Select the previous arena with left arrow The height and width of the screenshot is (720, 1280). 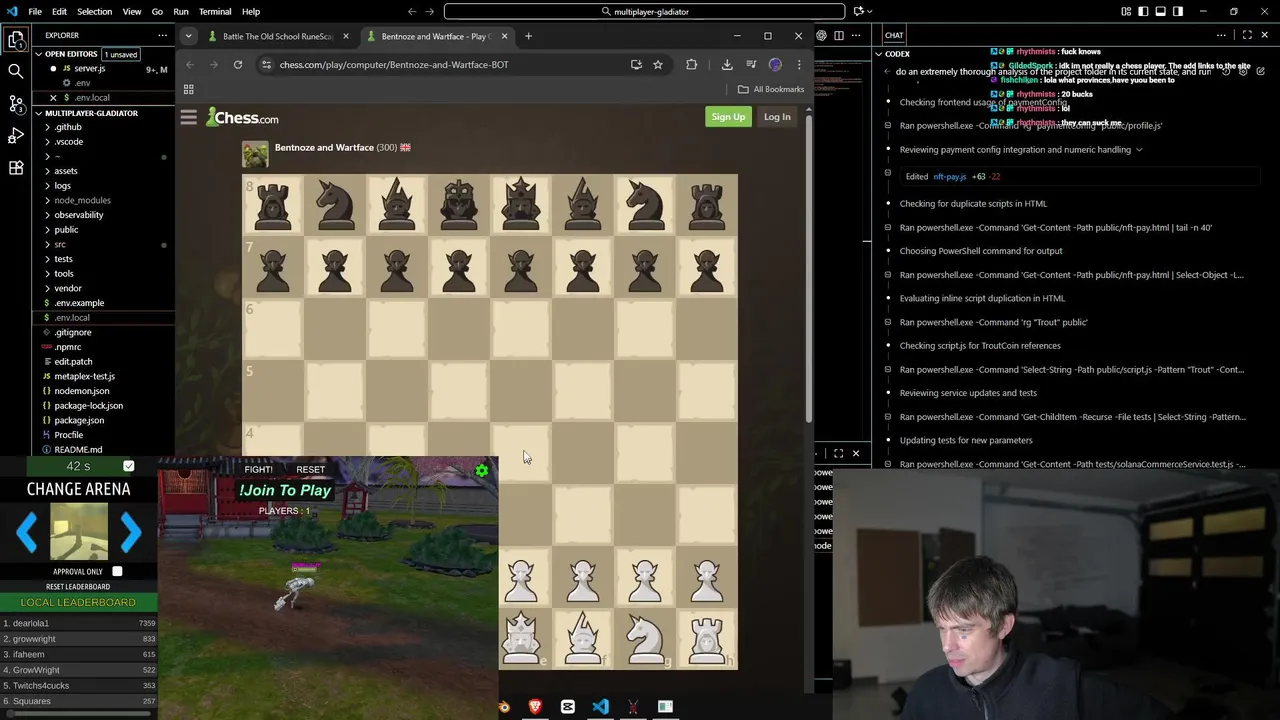point(27,533)
